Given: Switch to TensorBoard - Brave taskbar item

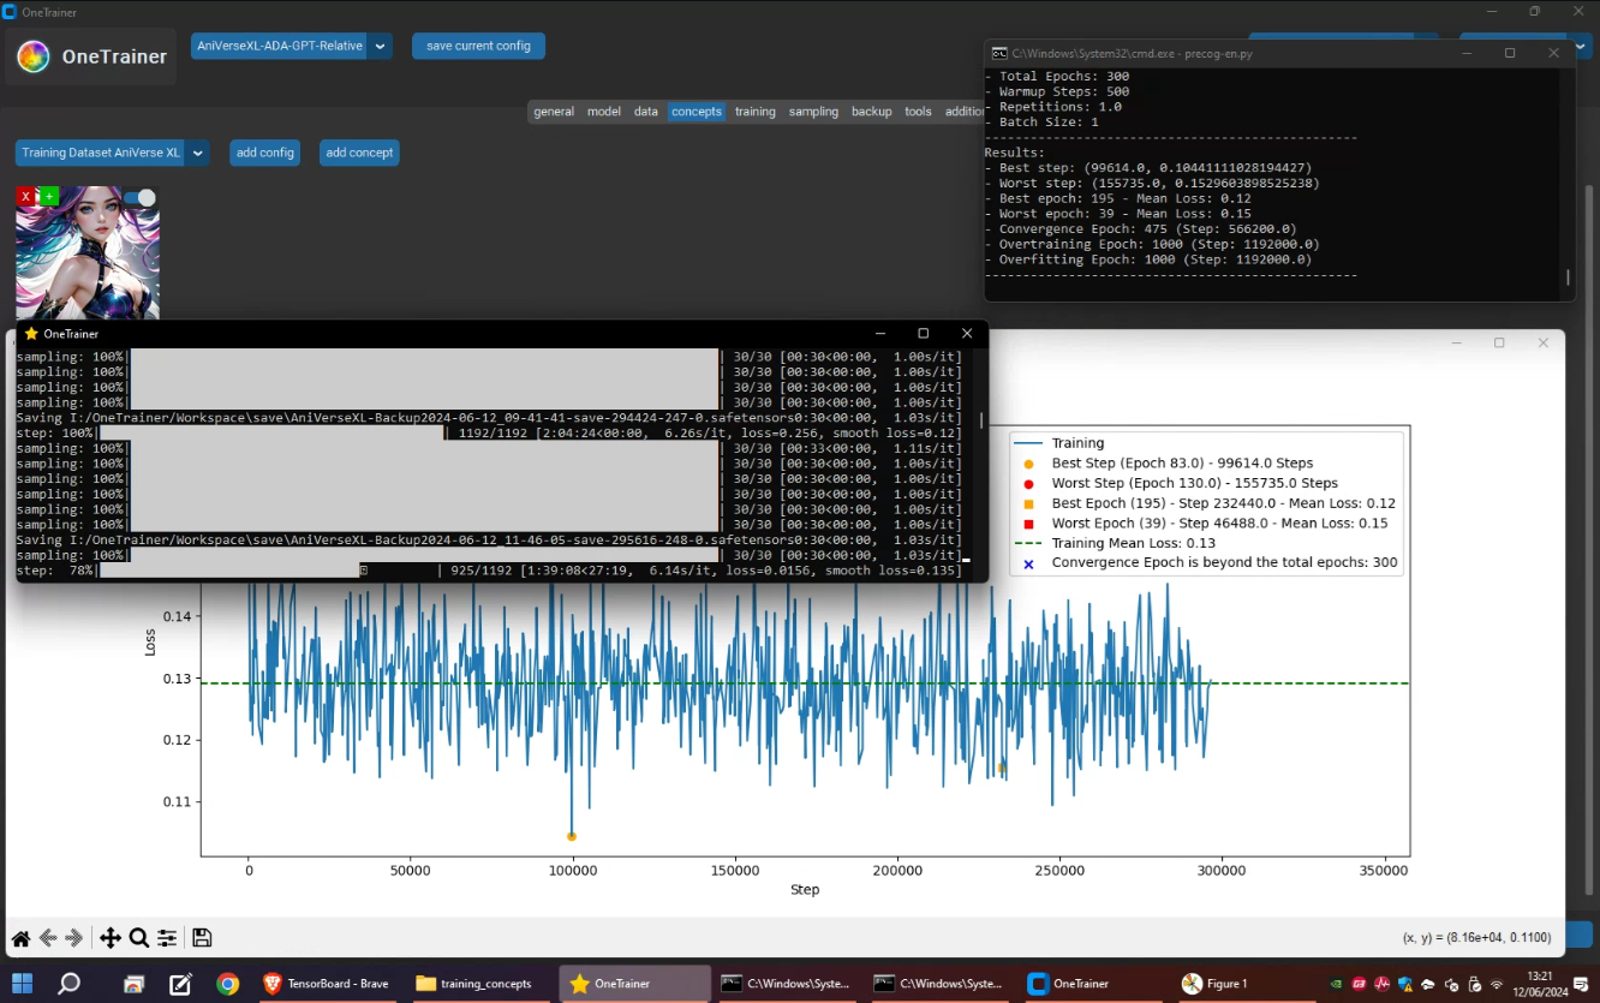Looking at the screenshot, I should point(327,984).
